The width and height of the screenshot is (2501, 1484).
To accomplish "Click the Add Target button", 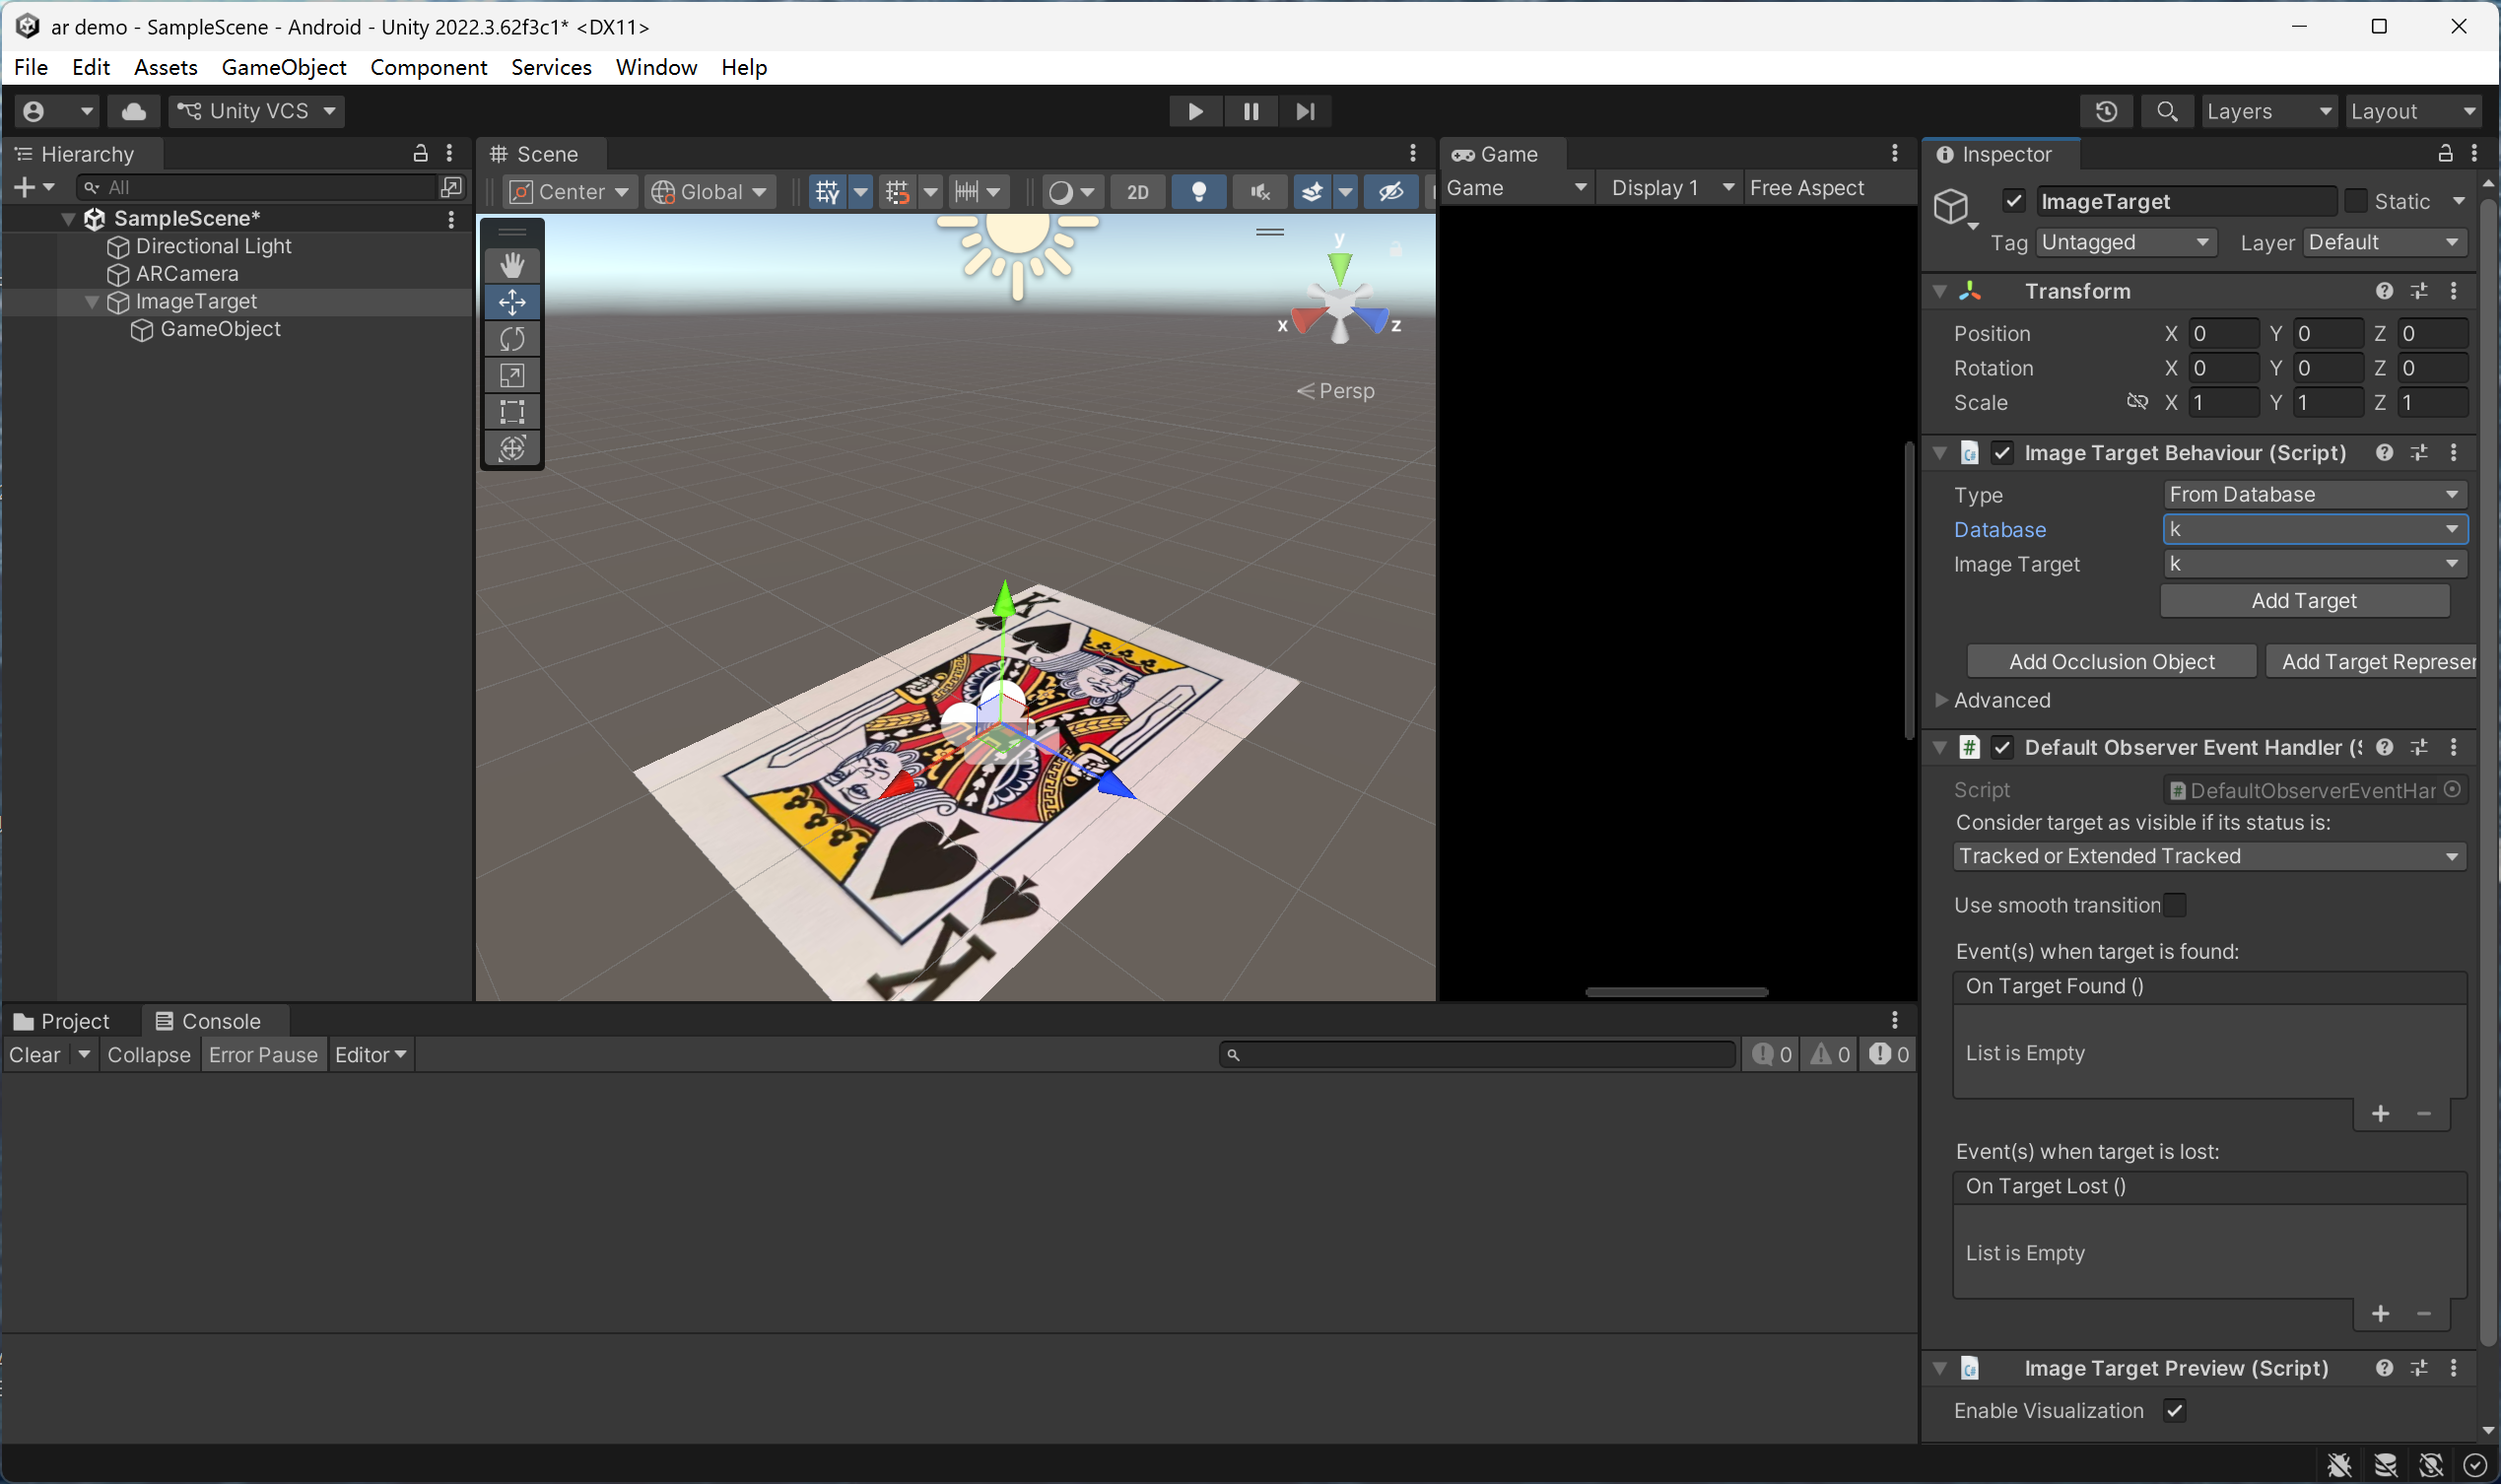I will tap(2303, 600).
